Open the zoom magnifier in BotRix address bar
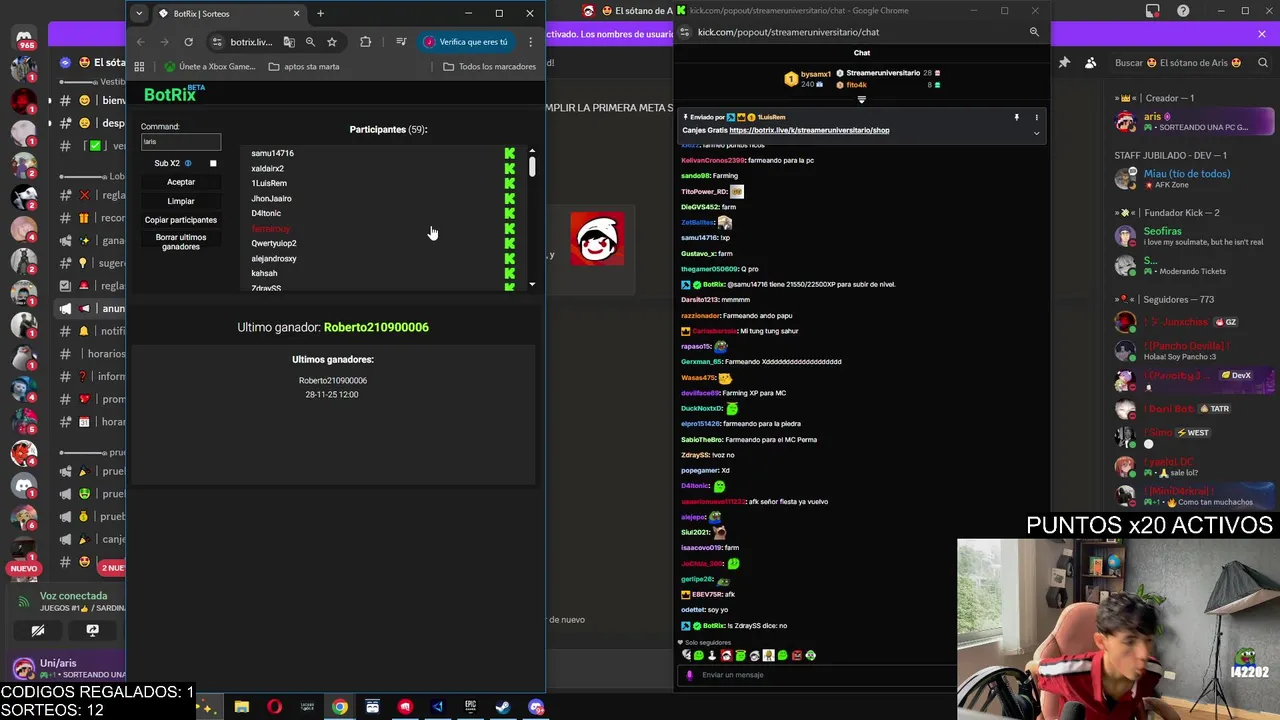Screen dimensions: 1280x720 (310, 42)
